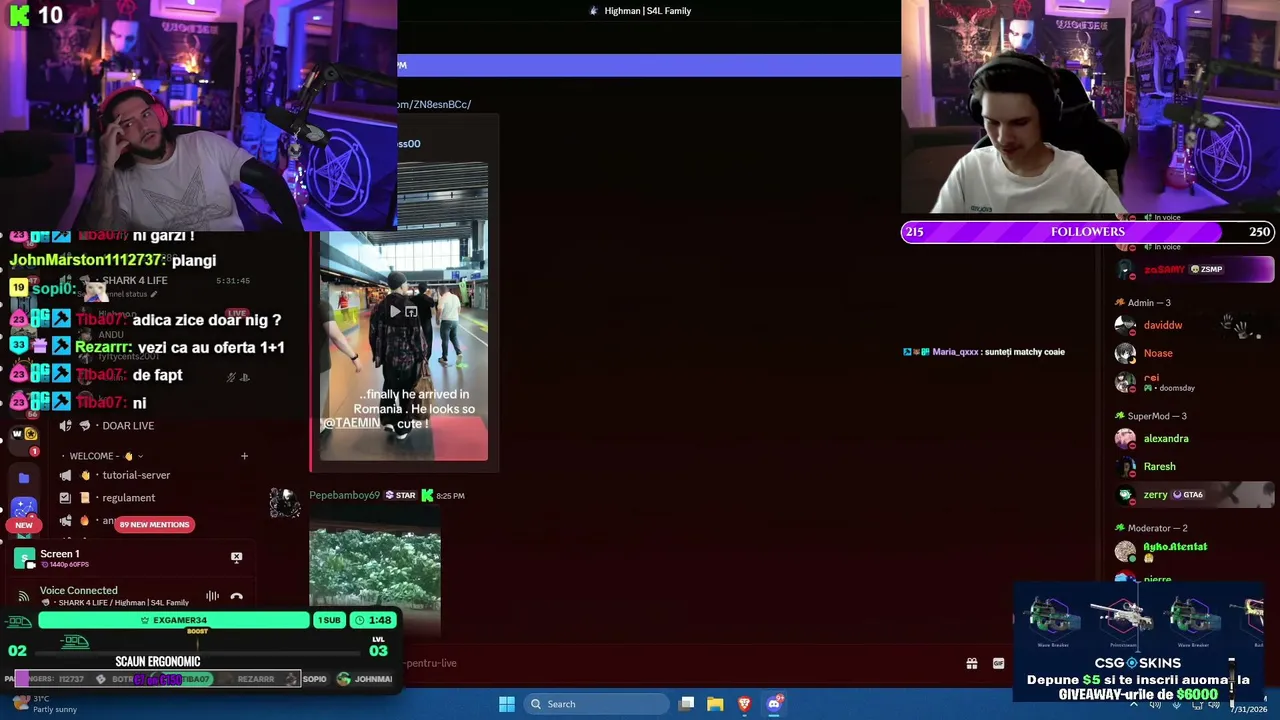Click the Followers goal progress bar

(1088, 232)
